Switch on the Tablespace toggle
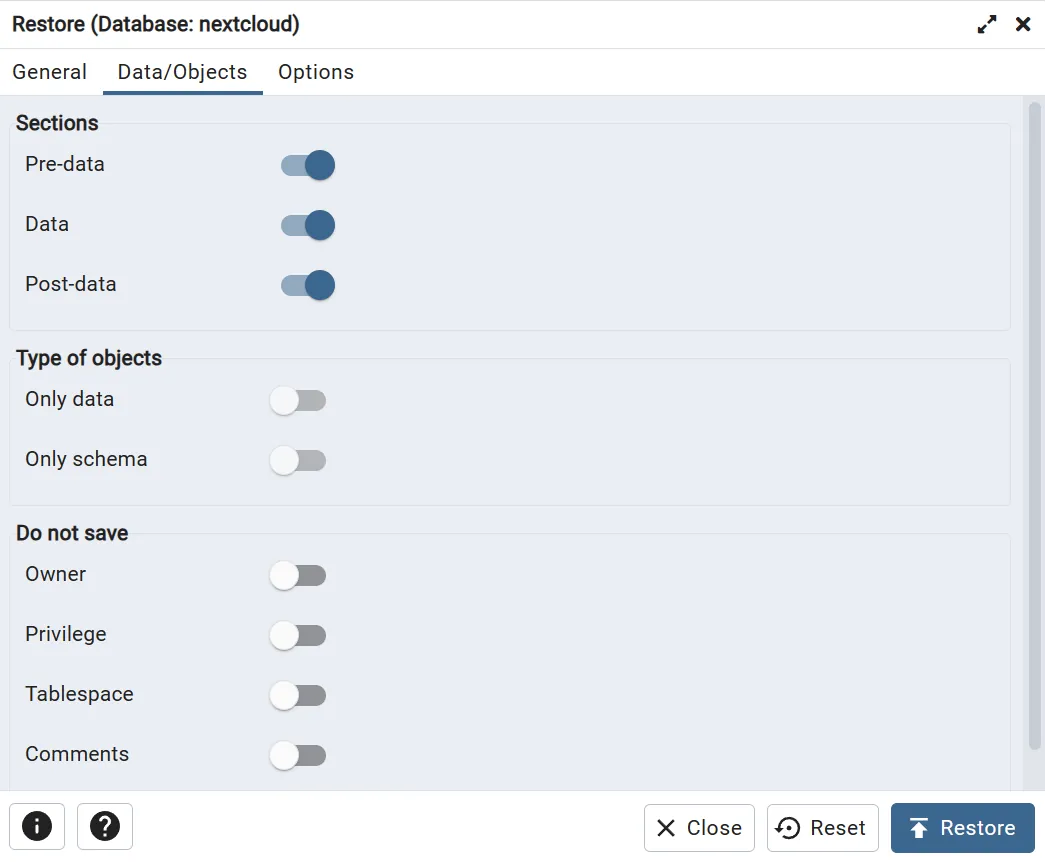Viewport: 1045px width, 862px height. click(x=298, y=696)
